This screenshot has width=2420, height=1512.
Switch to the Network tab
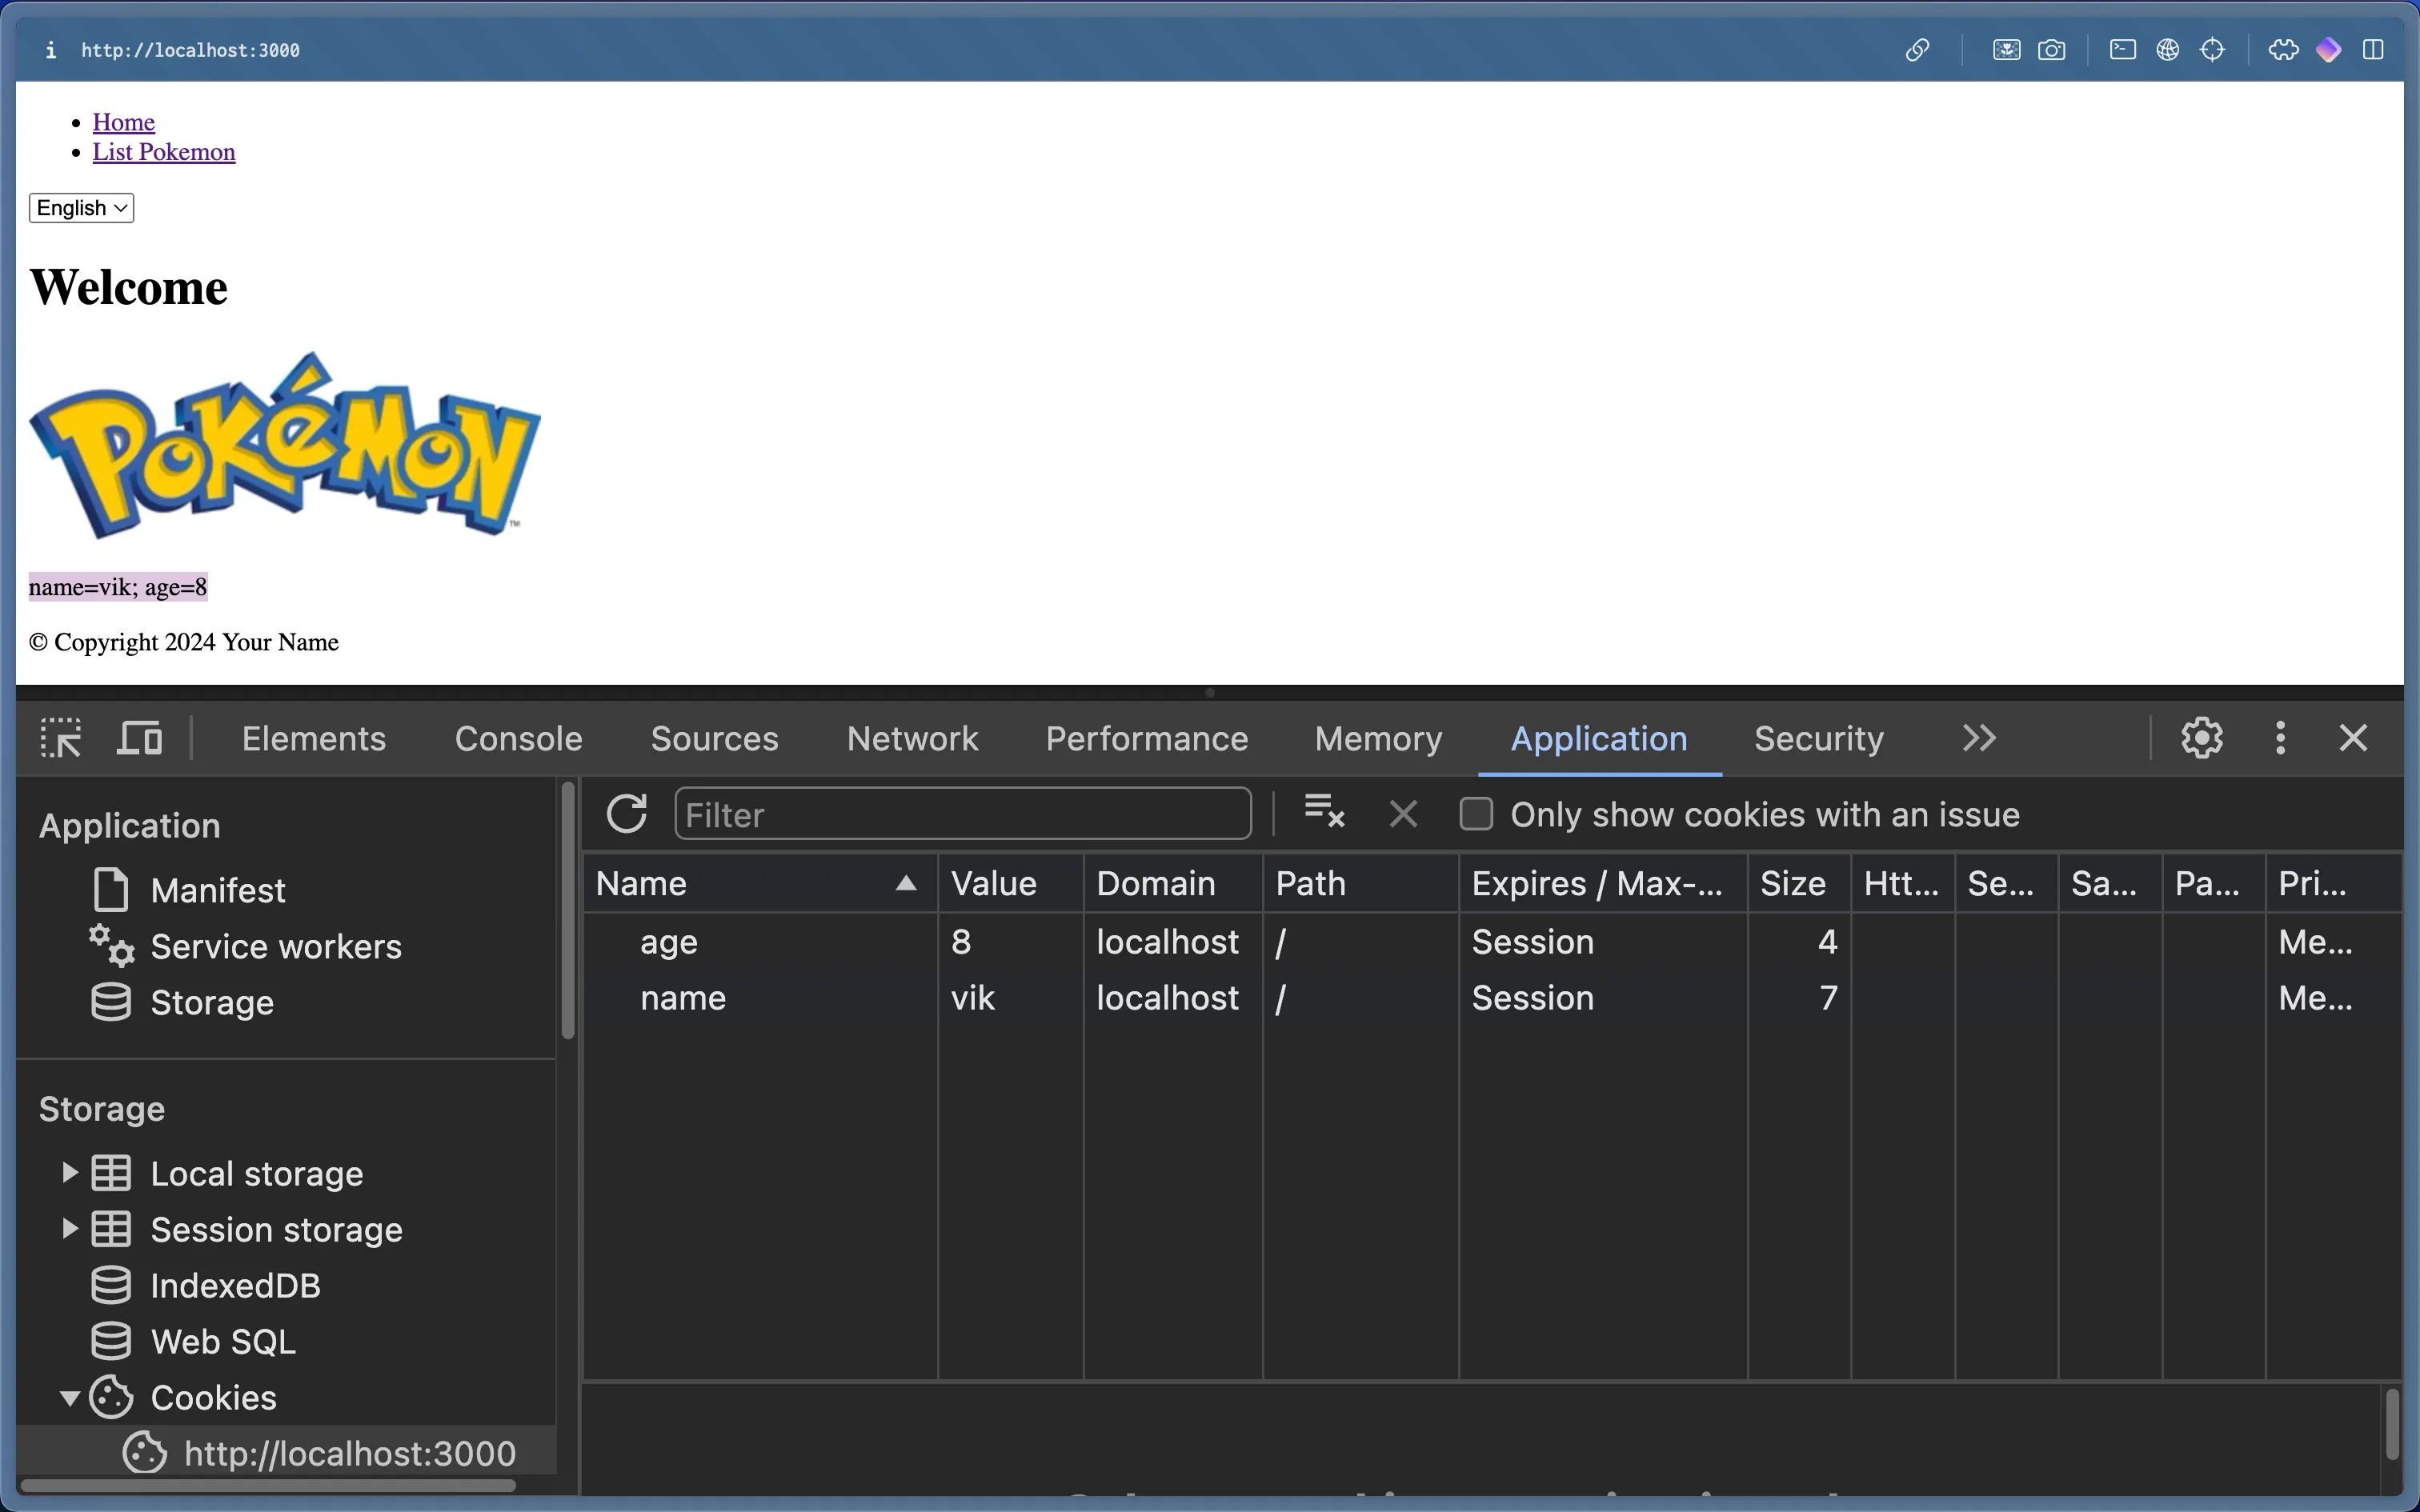coord(913,738)
